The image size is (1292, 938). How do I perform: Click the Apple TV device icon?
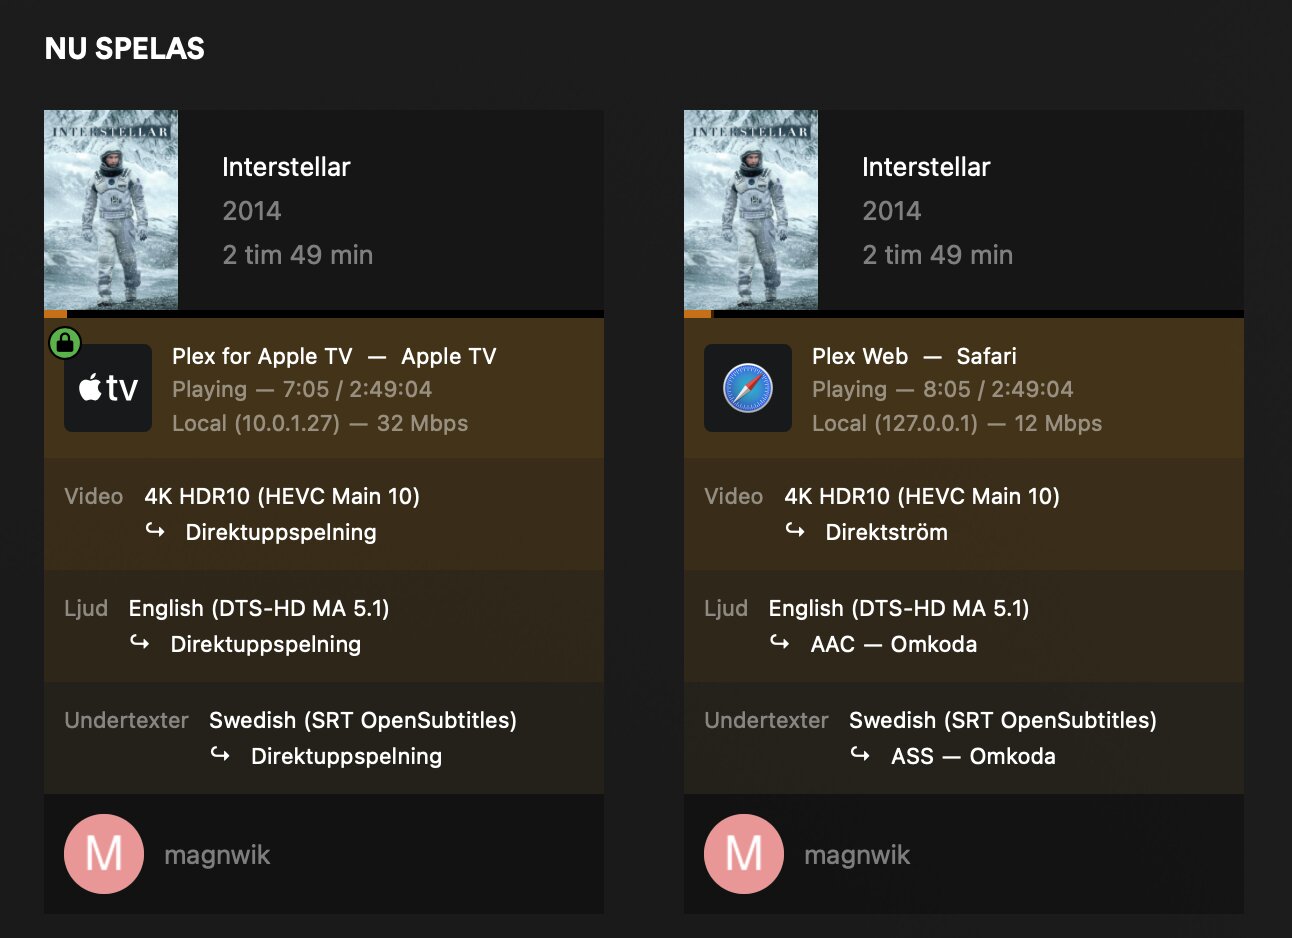click(x=108, y=388)
